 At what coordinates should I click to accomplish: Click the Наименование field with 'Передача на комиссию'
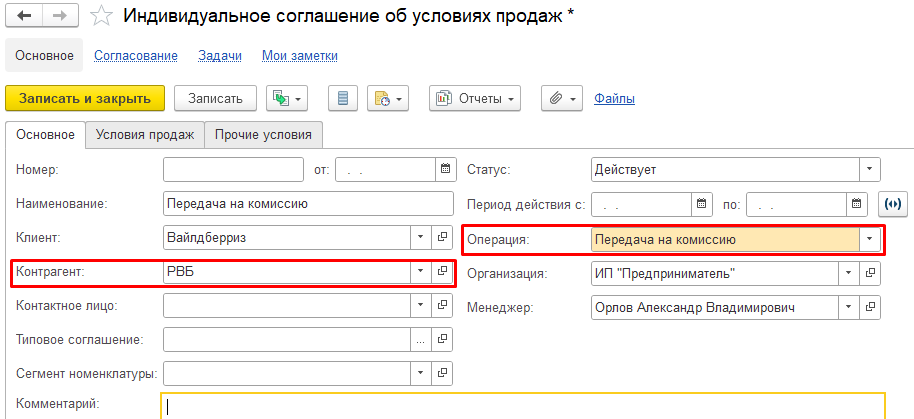click(308, 204)
